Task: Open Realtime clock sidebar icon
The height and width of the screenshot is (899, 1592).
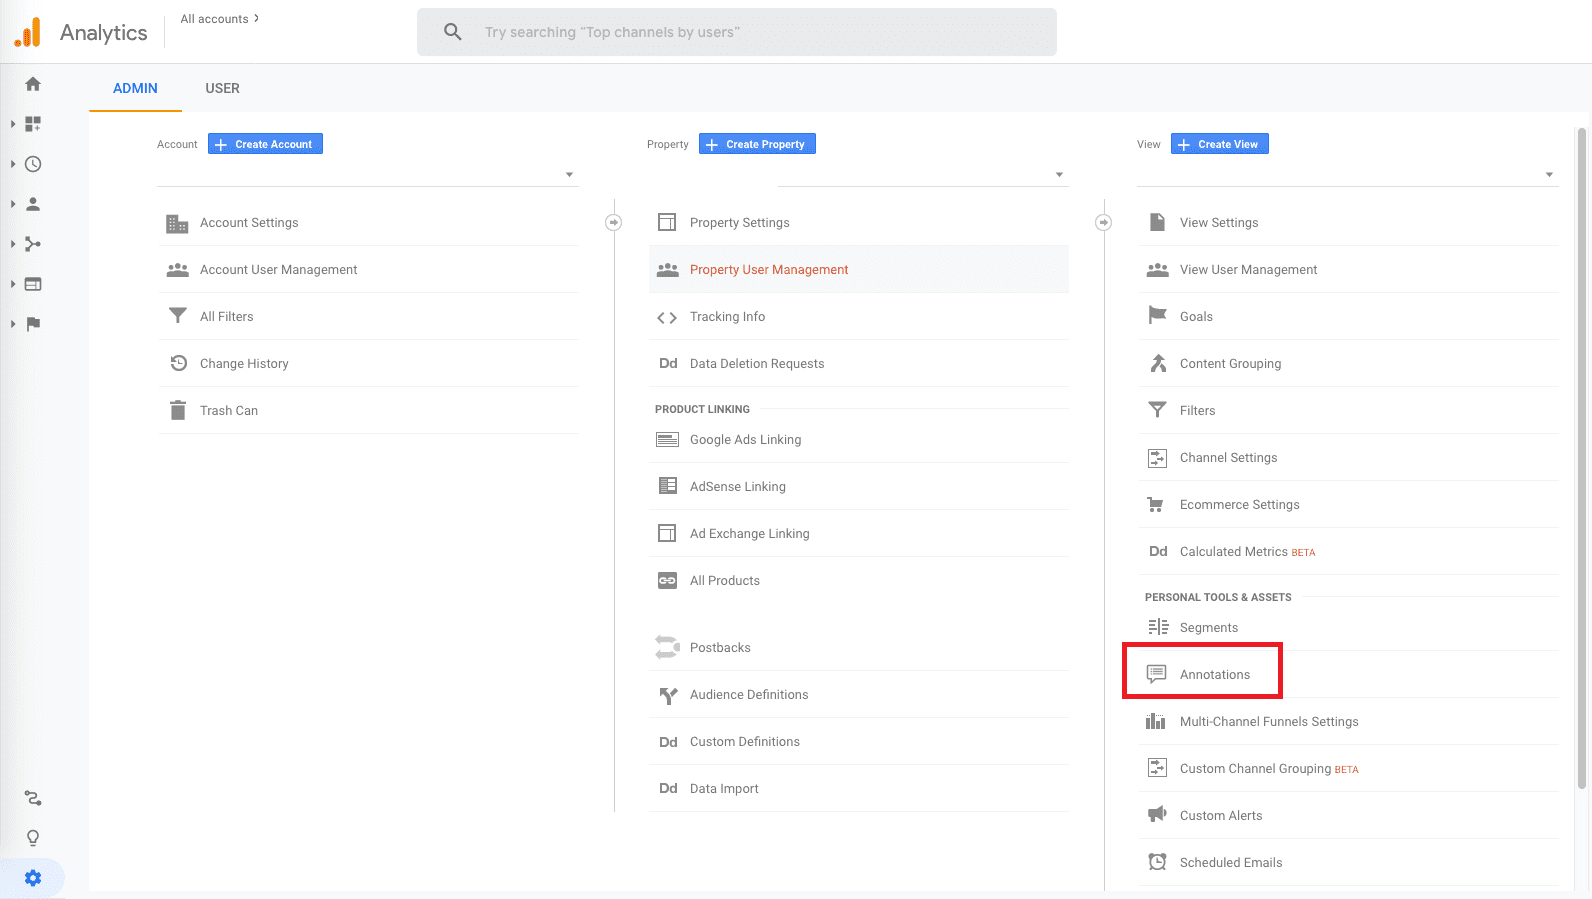Action: click(33, 164)
